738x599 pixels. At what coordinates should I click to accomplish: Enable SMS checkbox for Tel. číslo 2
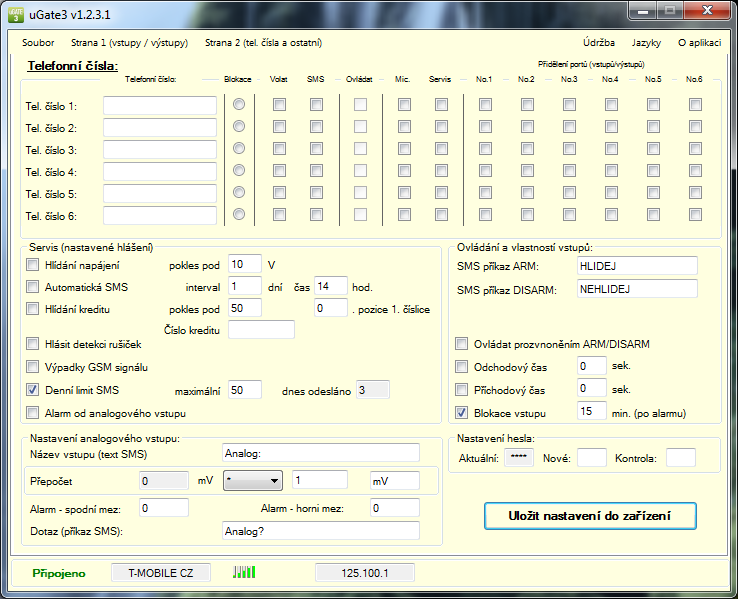[x=316, y=127]
